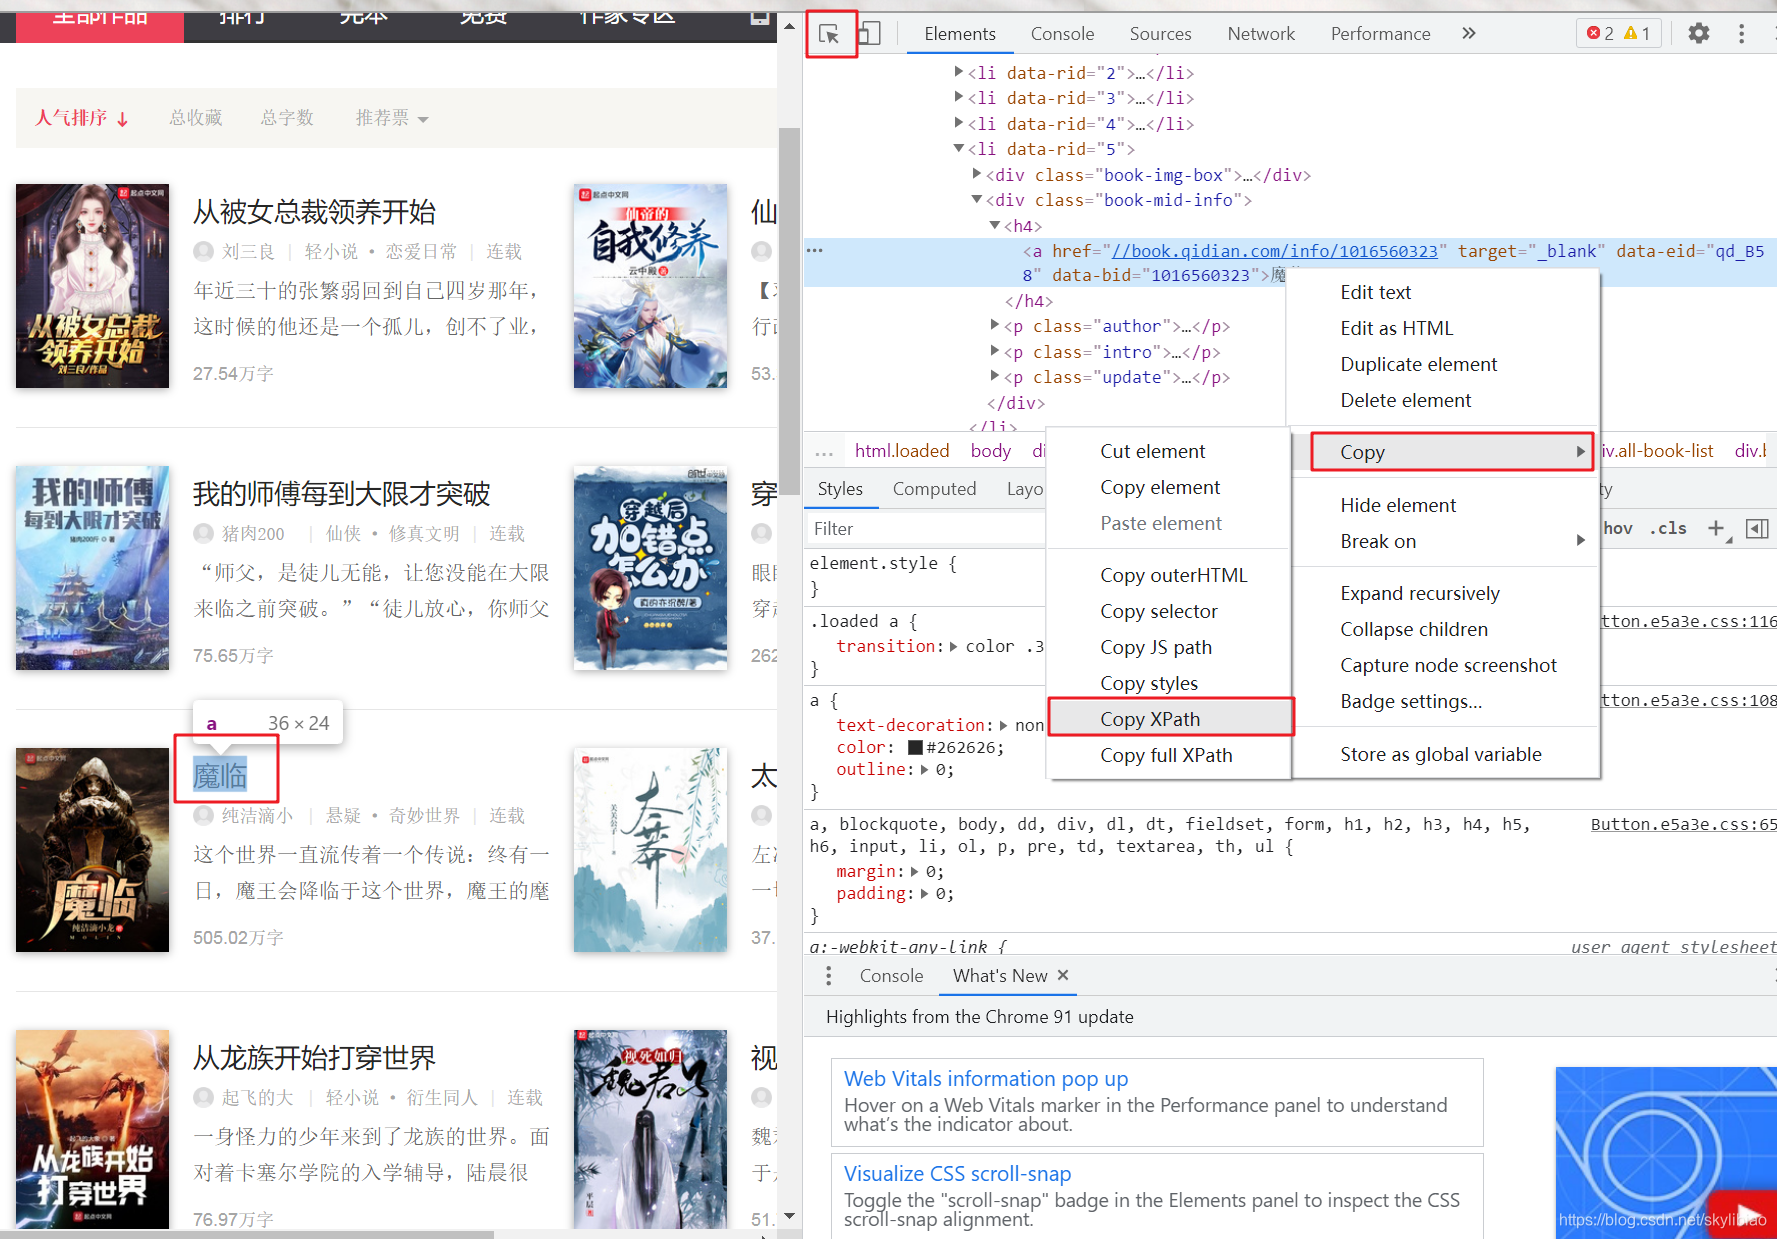Activate the inspect element picker icon
Screen dimensions: 1777x1239
pos(829,34)
